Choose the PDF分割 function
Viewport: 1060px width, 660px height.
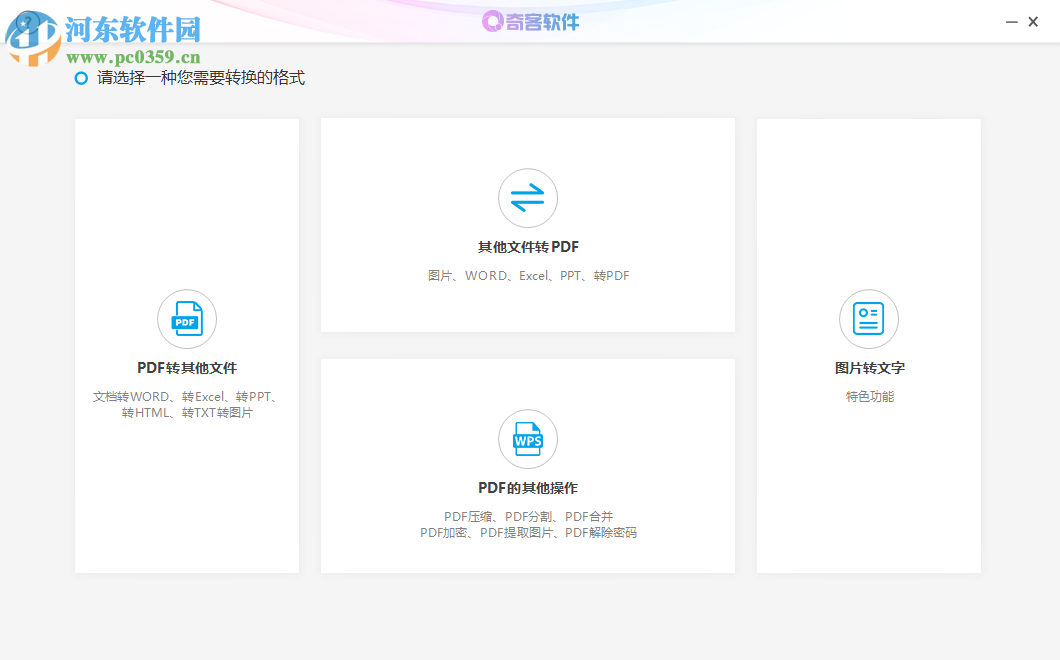[529, 516]
